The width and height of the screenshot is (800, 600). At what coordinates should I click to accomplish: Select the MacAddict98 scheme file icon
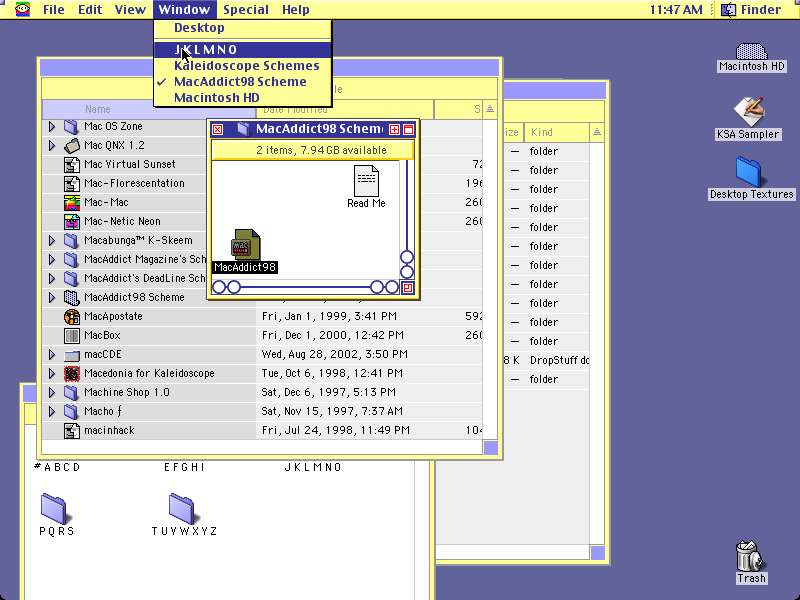pyautogui.click(x=246, y=244)
